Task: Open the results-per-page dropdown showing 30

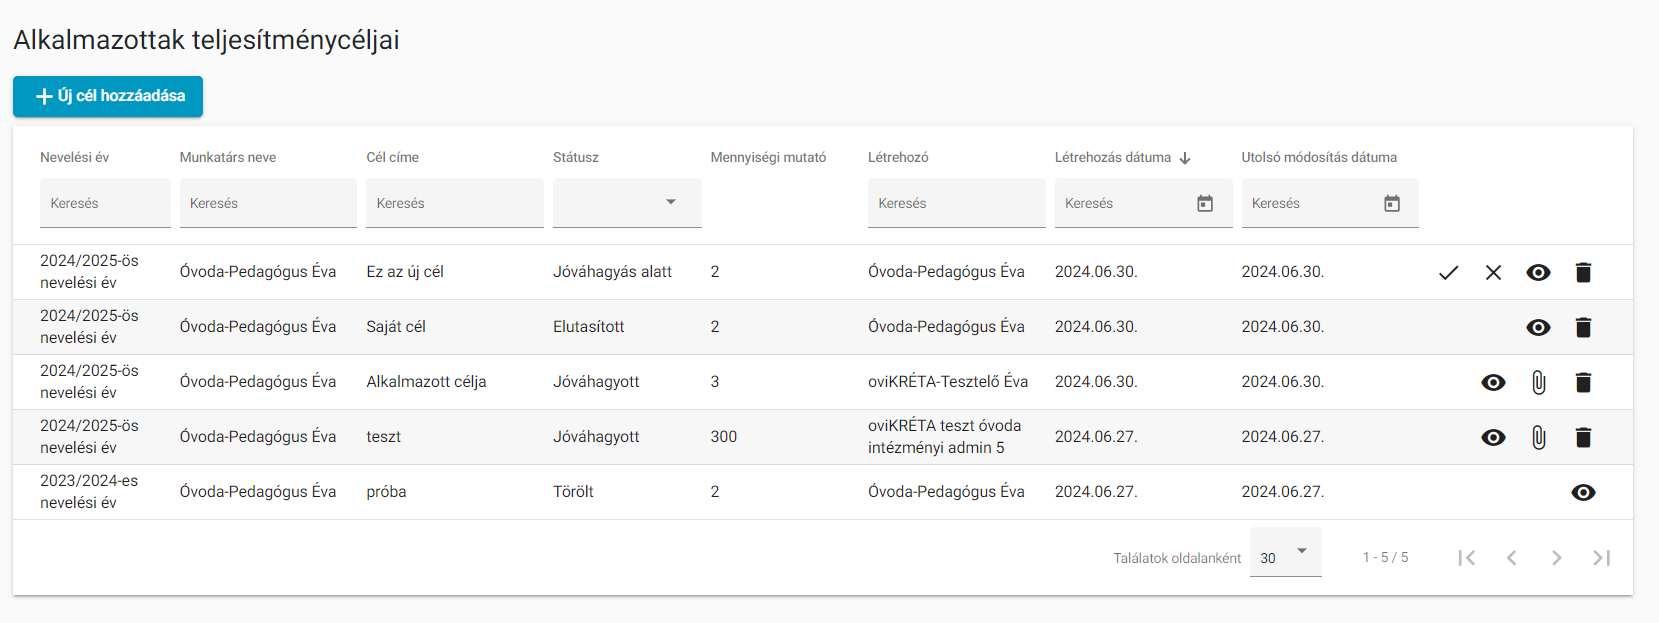Action: pyautogui.click(x=1286, y=553)
